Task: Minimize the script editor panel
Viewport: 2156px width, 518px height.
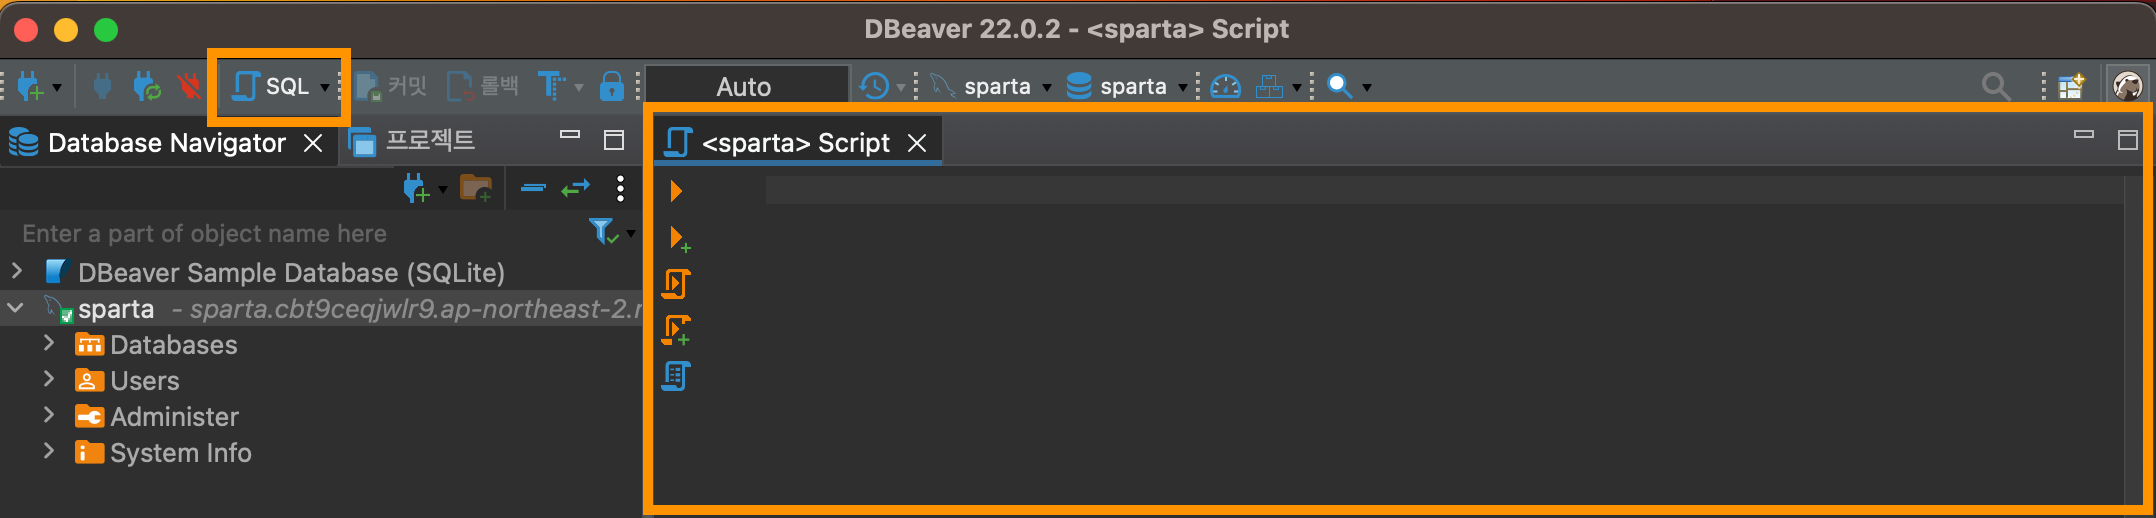Action: (2084, 134)
